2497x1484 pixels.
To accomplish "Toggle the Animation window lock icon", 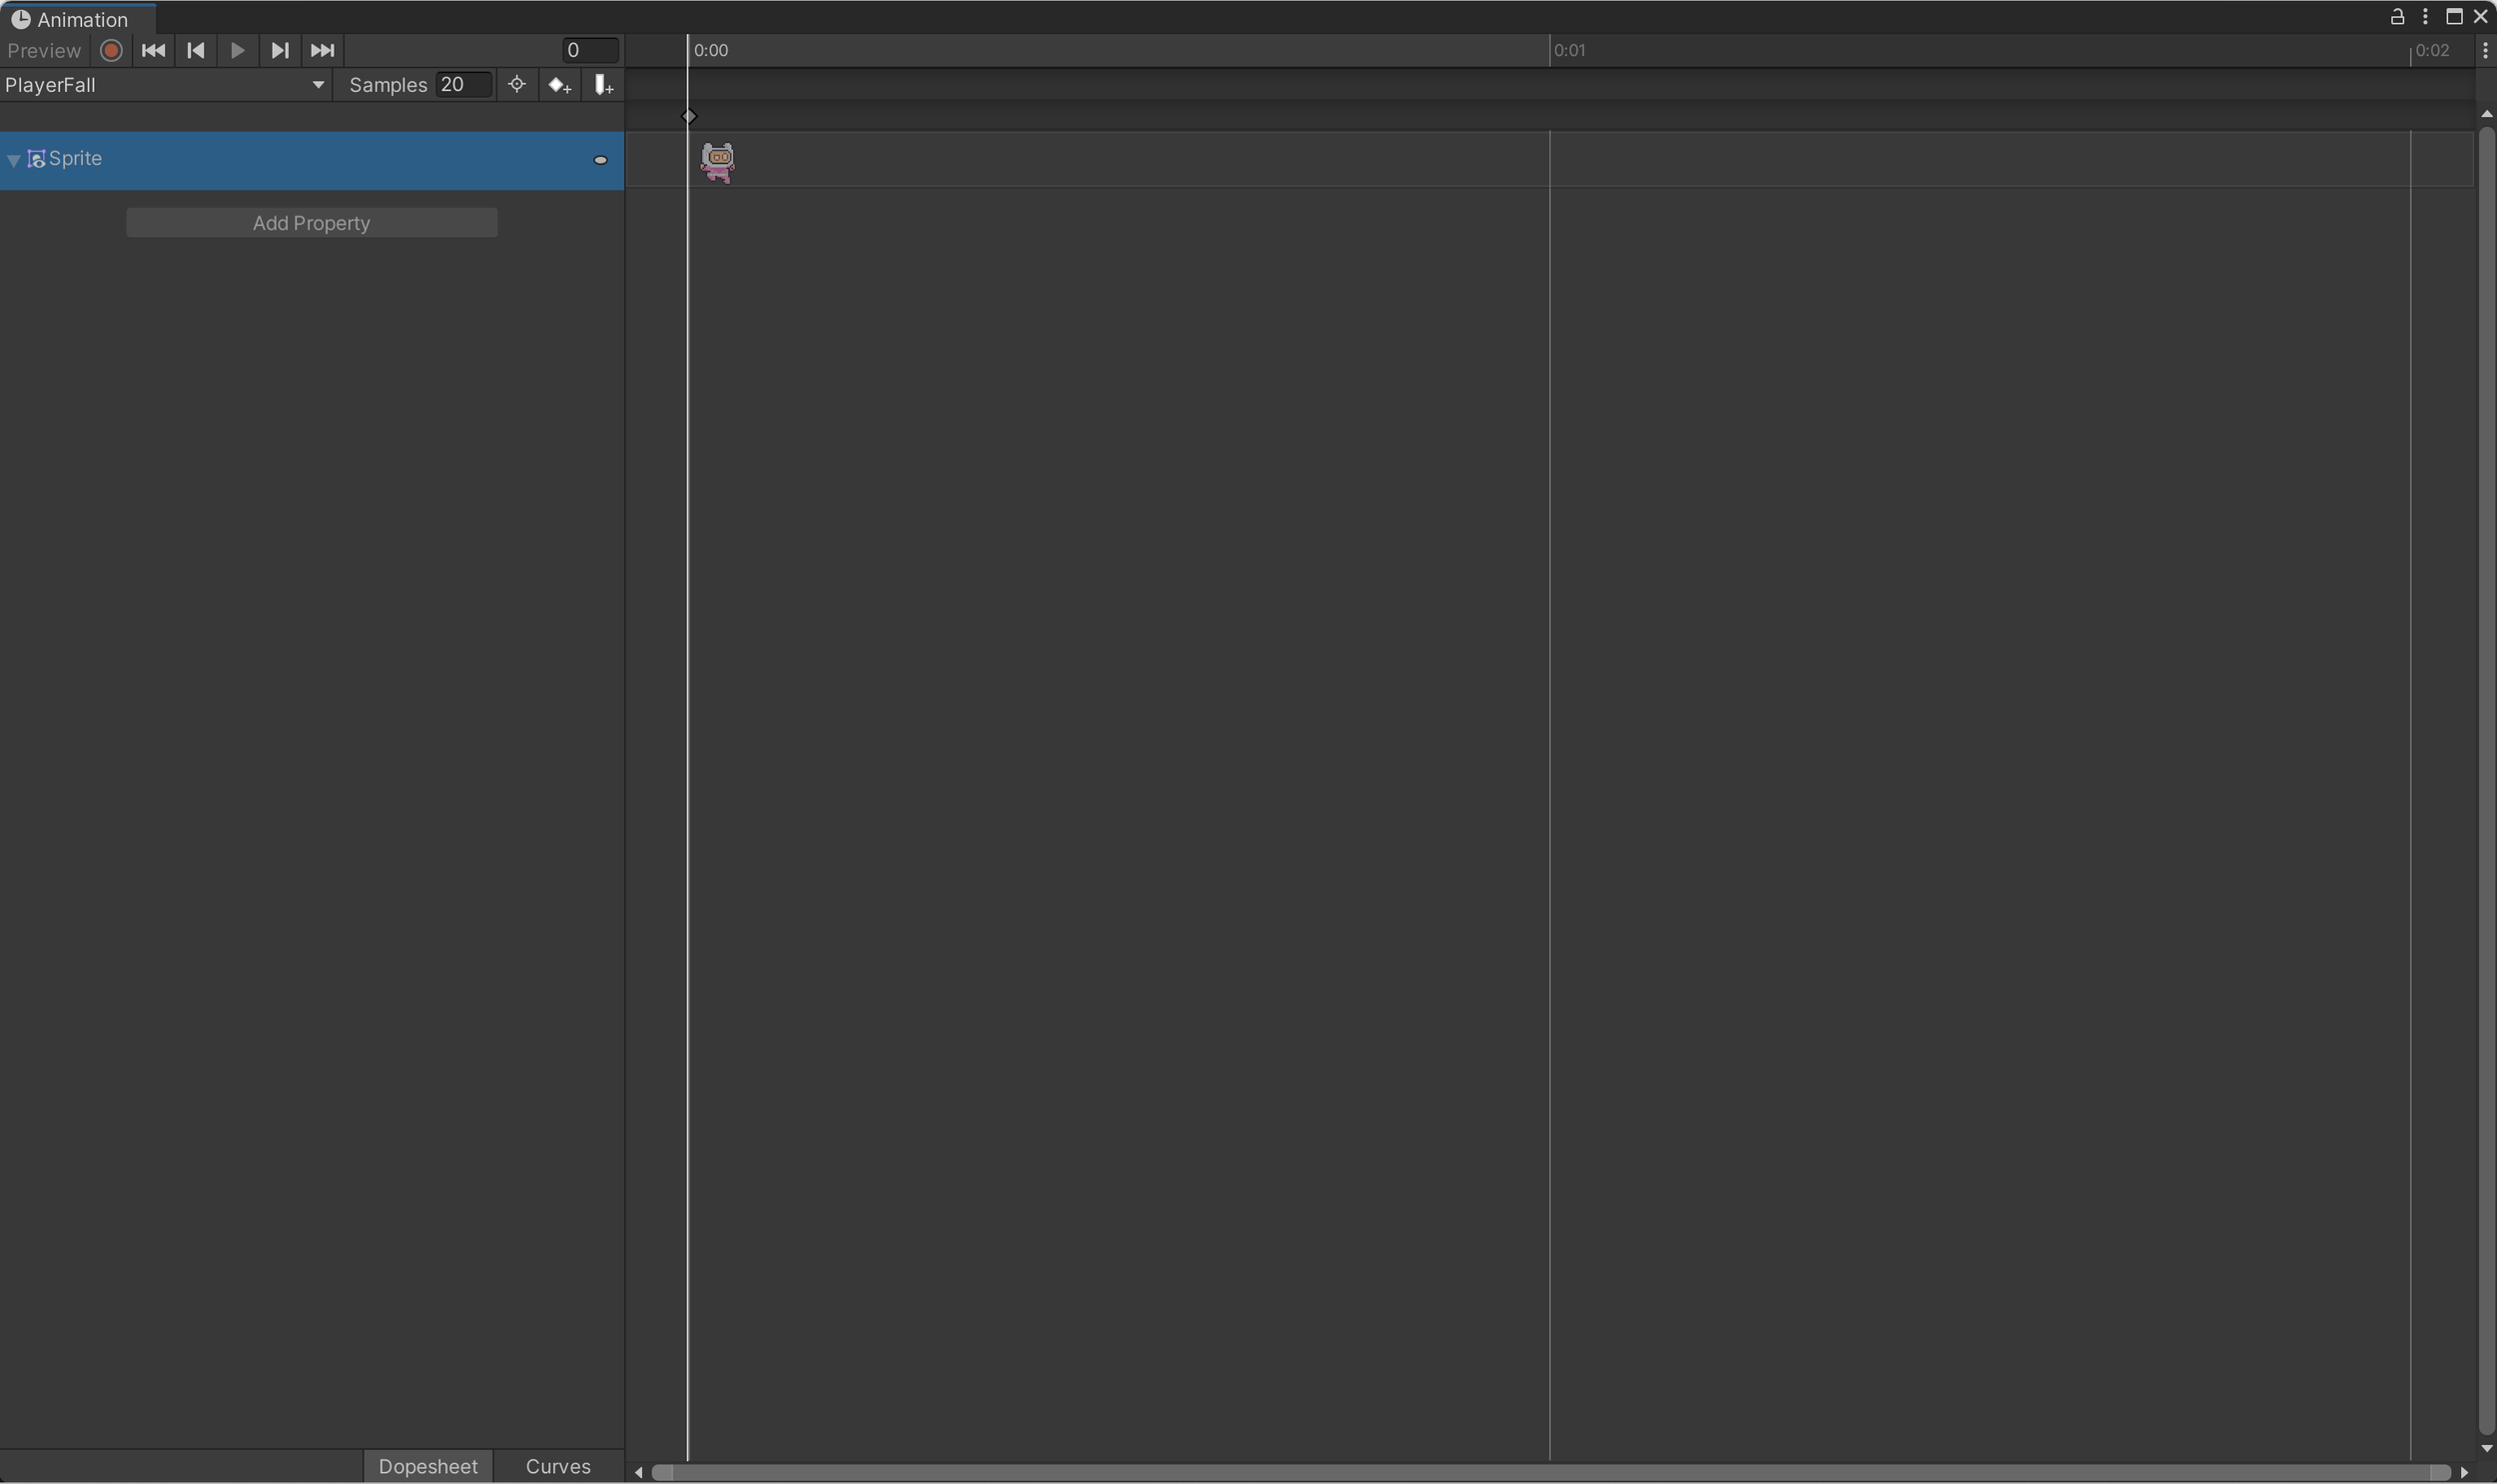I will [2397, 17].
